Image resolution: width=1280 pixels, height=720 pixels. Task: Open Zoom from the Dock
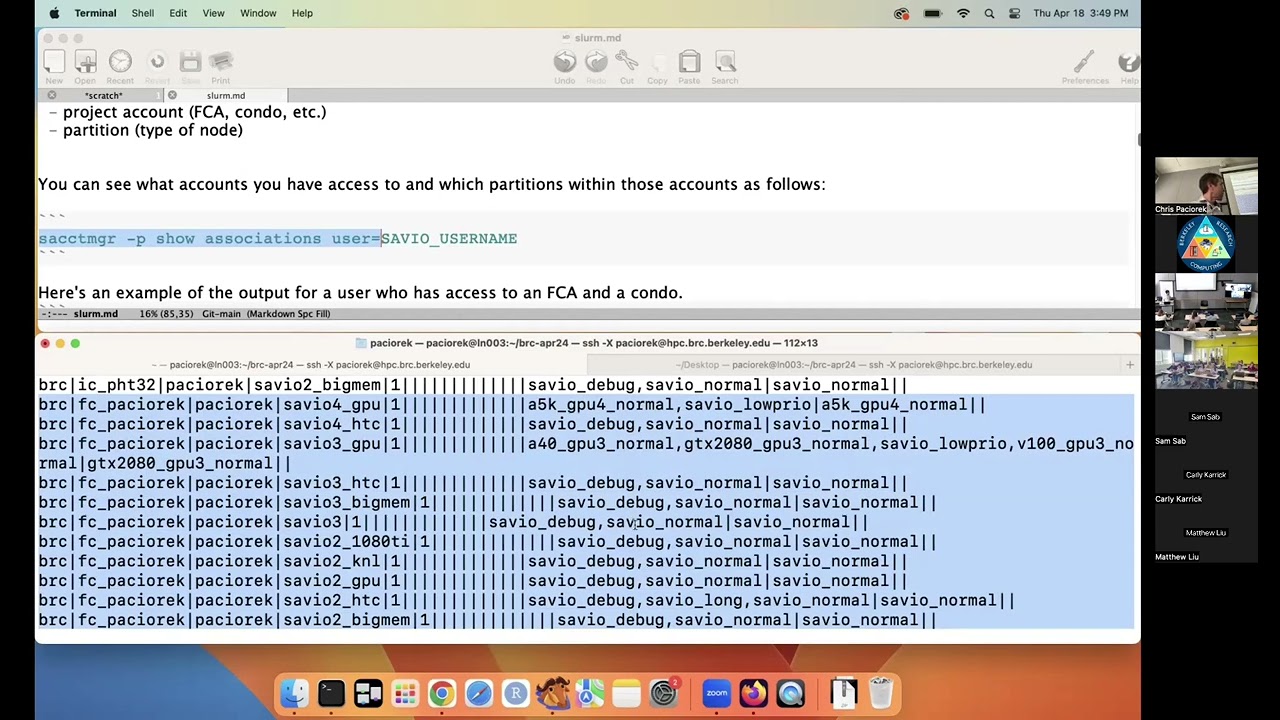coord(716,693)
